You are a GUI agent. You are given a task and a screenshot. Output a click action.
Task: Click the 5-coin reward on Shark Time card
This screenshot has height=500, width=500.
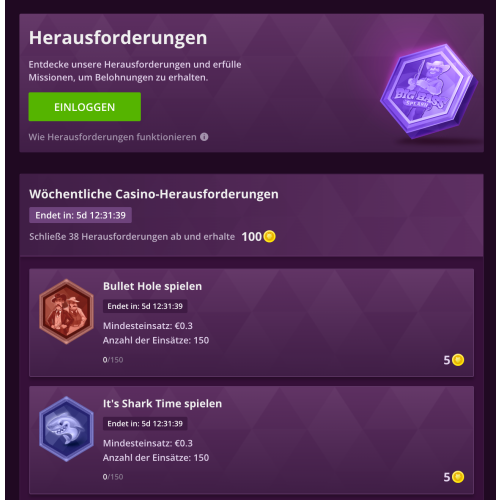454,477
